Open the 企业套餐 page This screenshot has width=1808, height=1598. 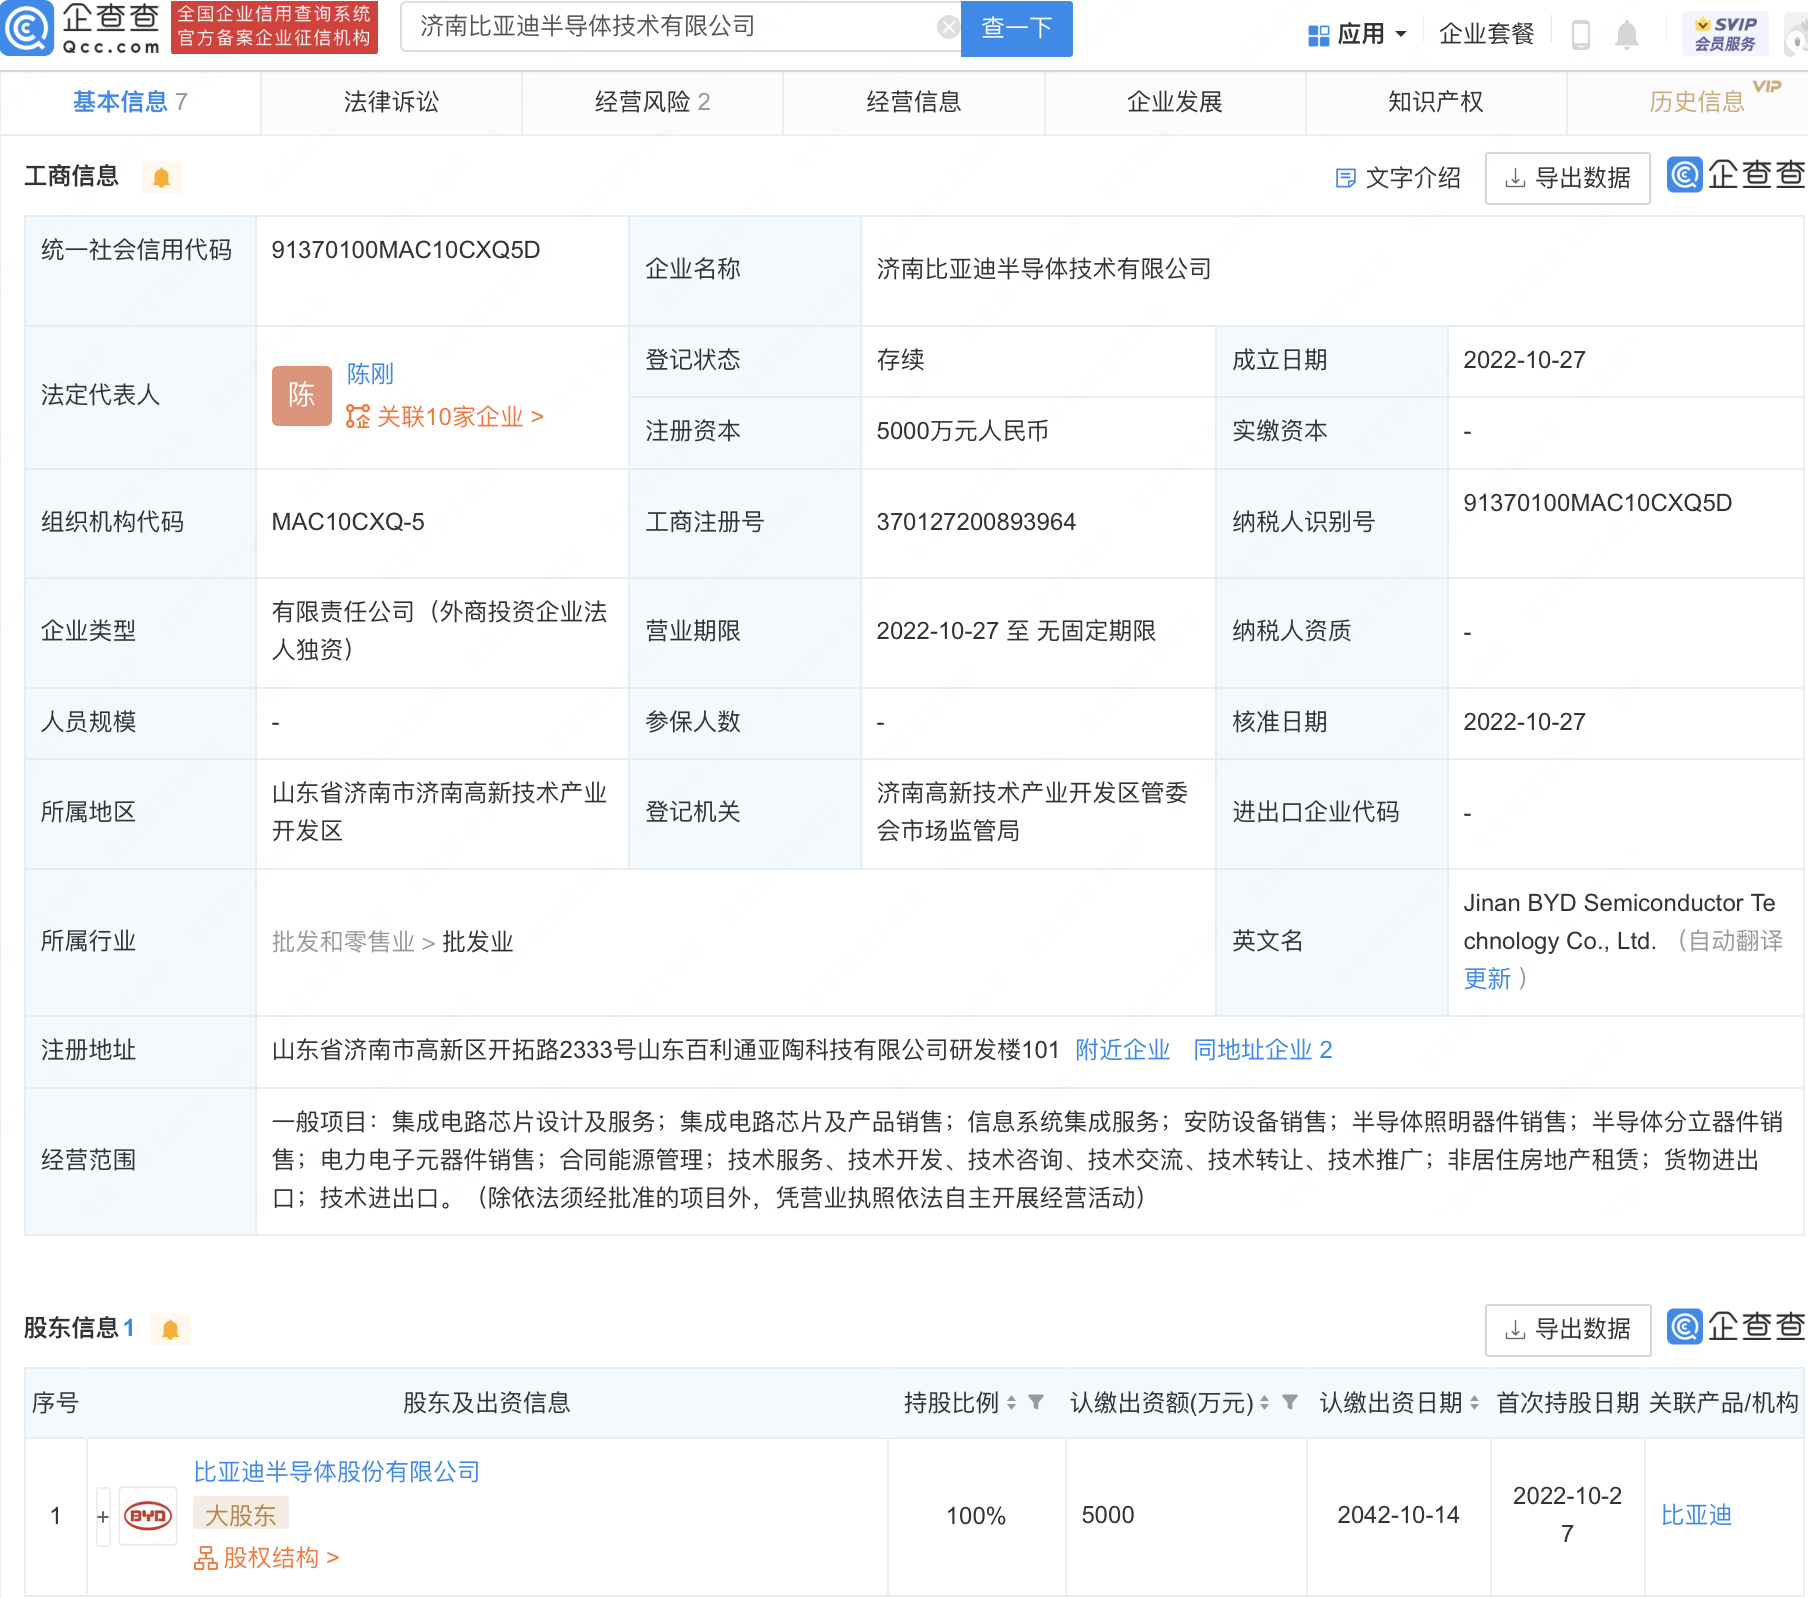[x=1486, y=34]
